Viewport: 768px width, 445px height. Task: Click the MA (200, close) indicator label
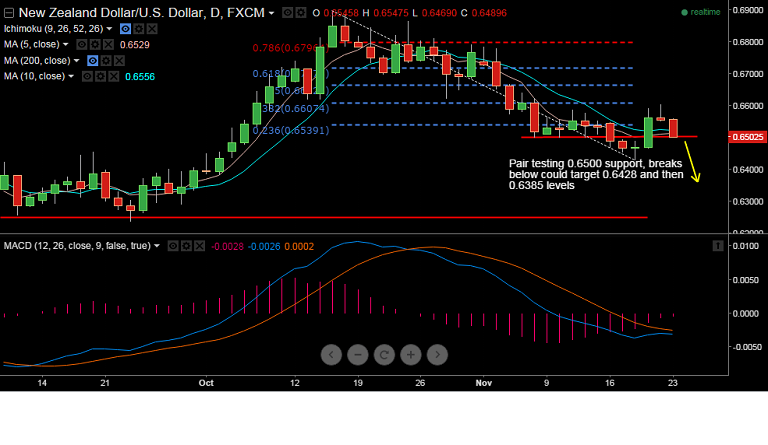37,61
